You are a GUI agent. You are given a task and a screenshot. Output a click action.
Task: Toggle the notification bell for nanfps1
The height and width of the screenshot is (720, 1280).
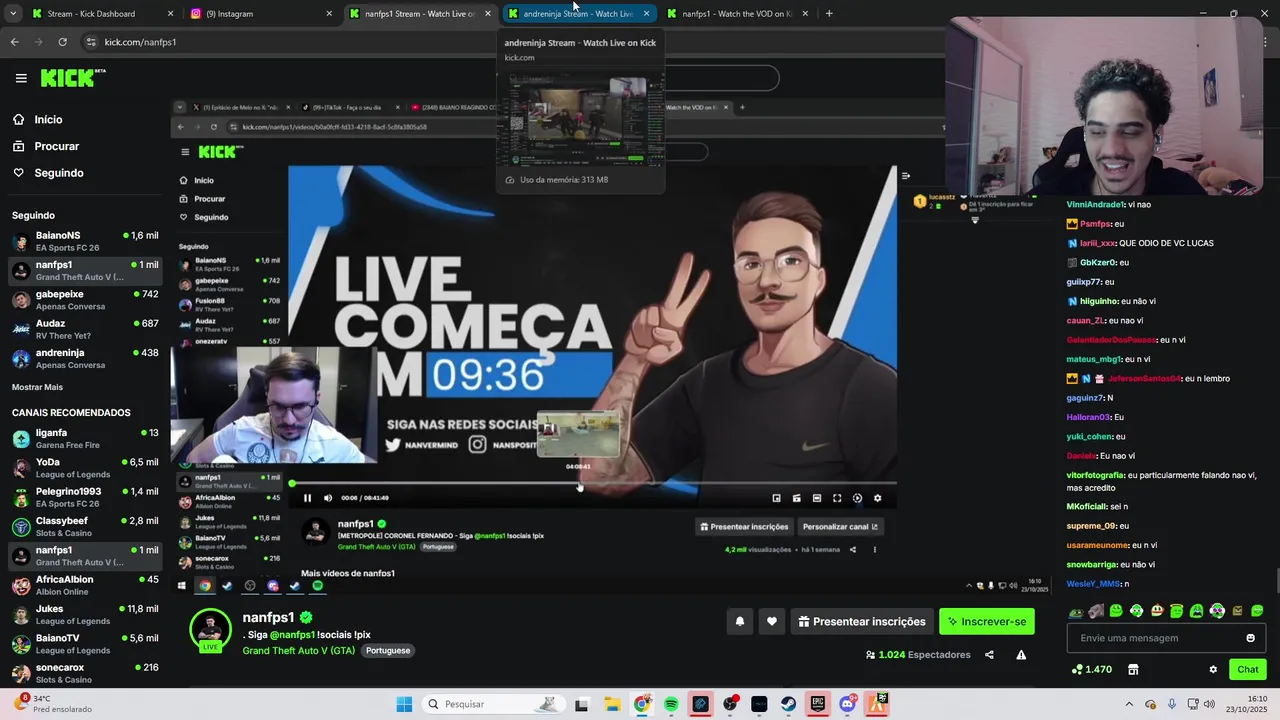[740, 621]
